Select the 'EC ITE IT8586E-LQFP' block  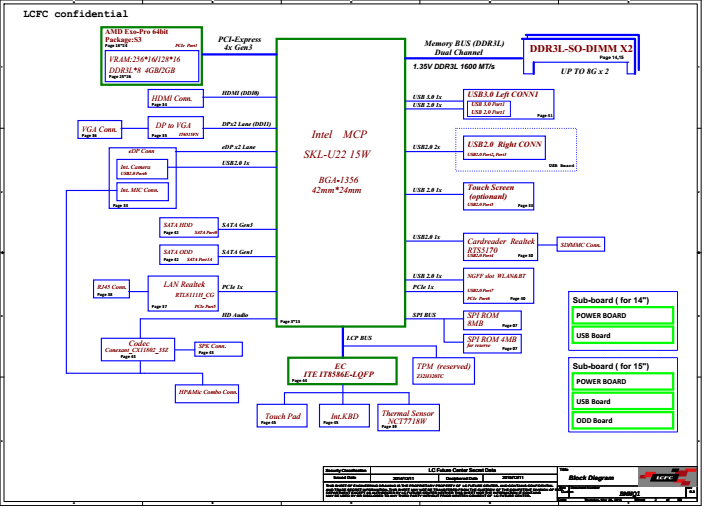pyautogui.click(x=343, y=371)
